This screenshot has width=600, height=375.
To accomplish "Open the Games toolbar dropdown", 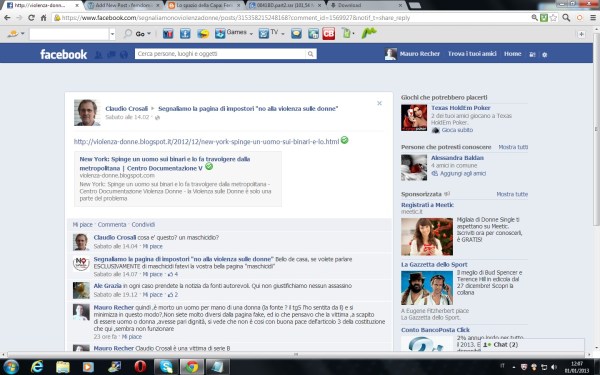I will [x=251, y=34].
